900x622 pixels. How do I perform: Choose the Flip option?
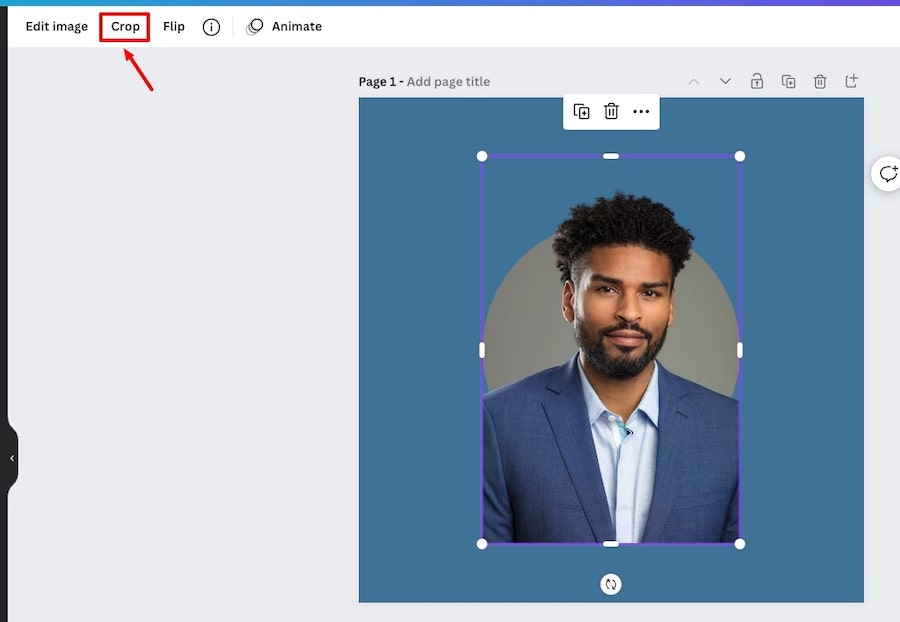[174, 26]
